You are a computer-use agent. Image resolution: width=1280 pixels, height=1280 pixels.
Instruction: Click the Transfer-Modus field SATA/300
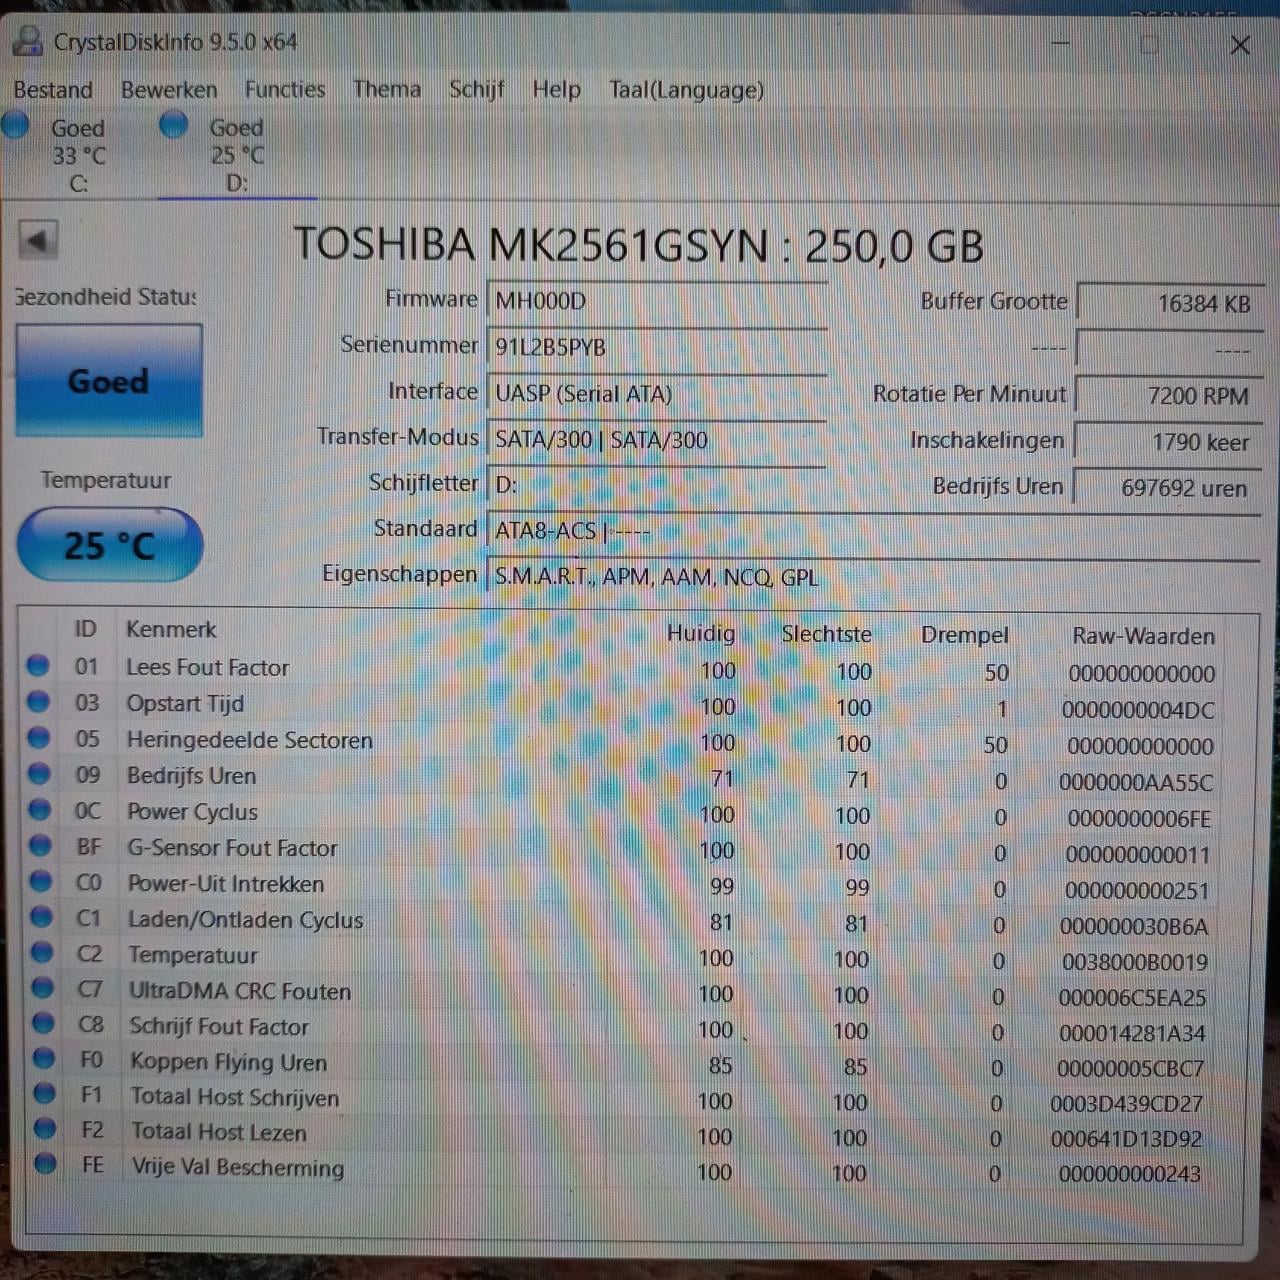pyautogui.click(x=657, y=439)
